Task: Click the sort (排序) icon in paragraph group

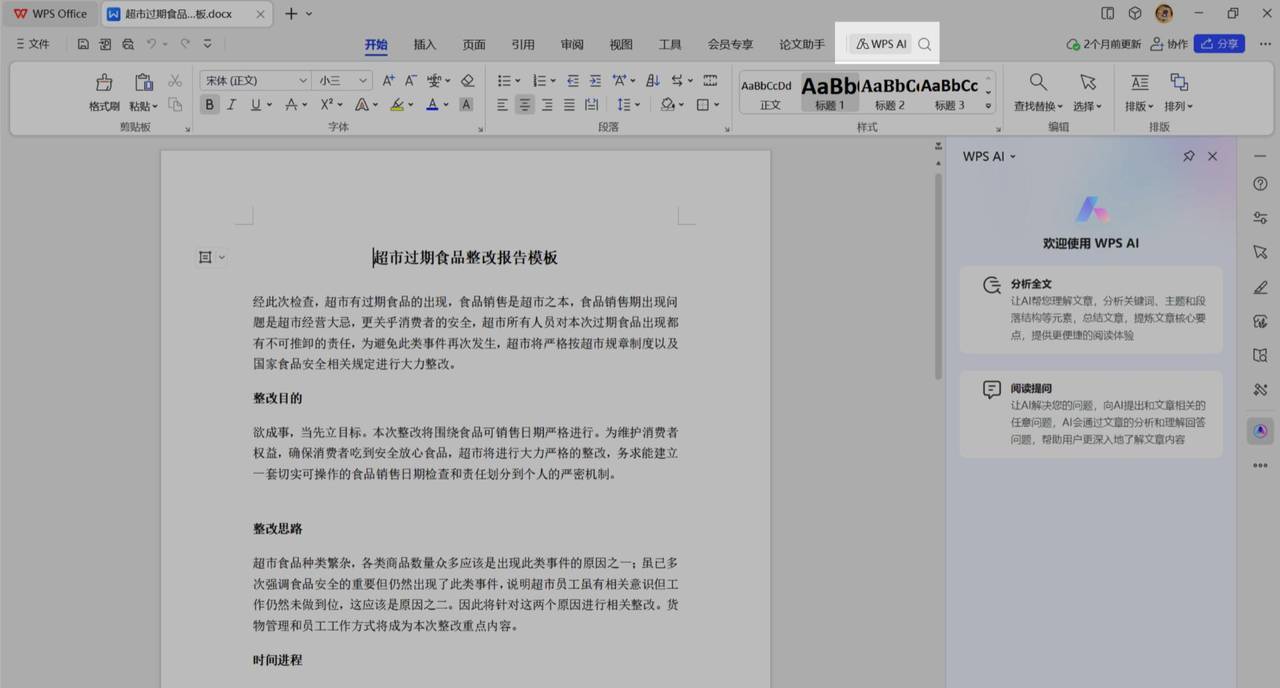Action: pyautogui.click(x=651, y=80)
